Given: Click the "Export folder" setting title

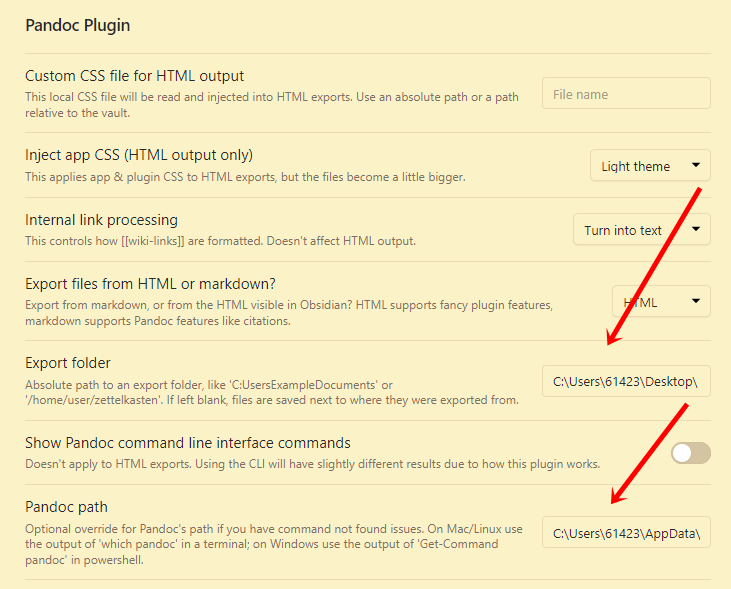Looking at the screenshot, I should (68, 363).
